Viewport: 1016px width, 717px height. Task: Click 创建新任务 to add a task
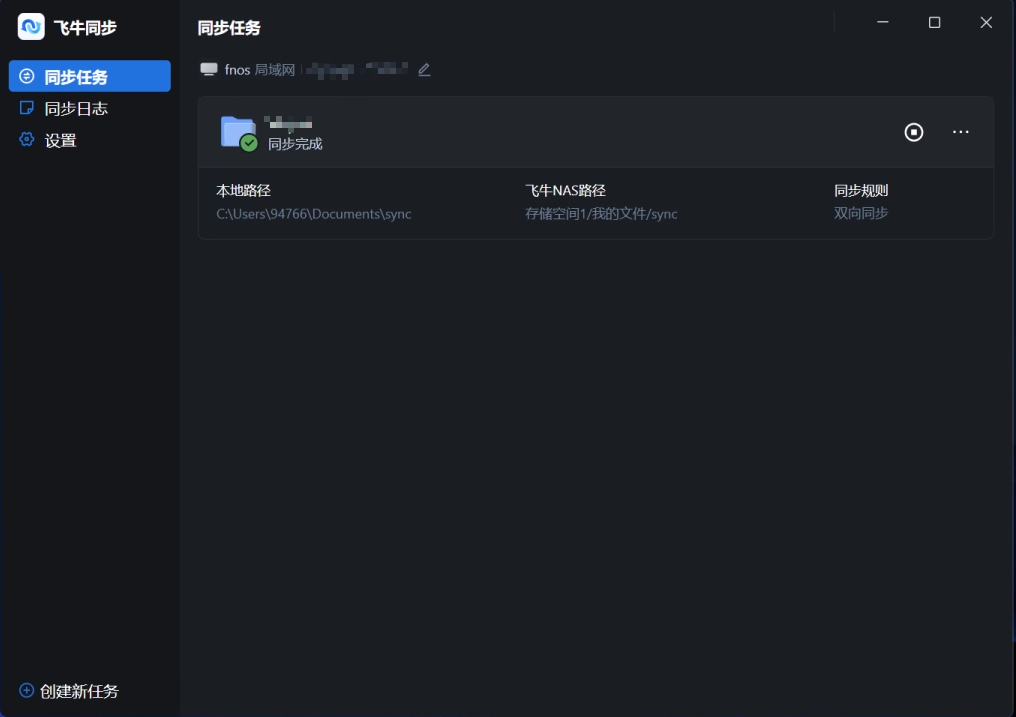[x=79, y=691]
